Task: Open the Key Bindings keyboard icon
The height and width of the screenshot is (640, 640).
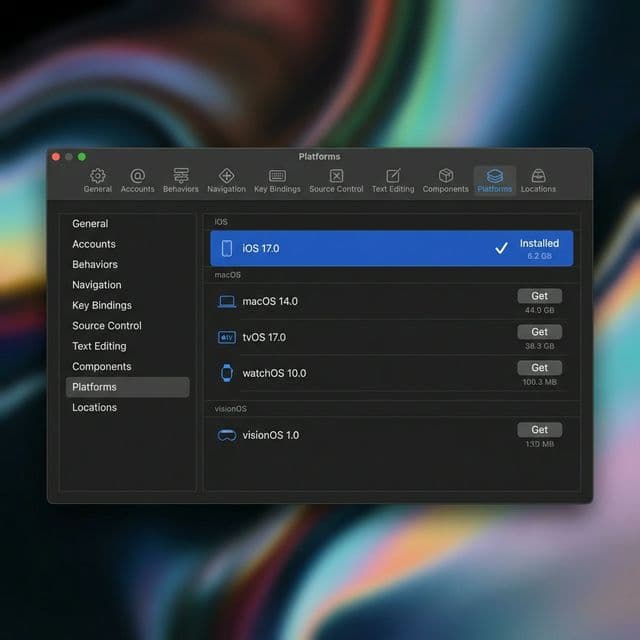Action: 277,180
